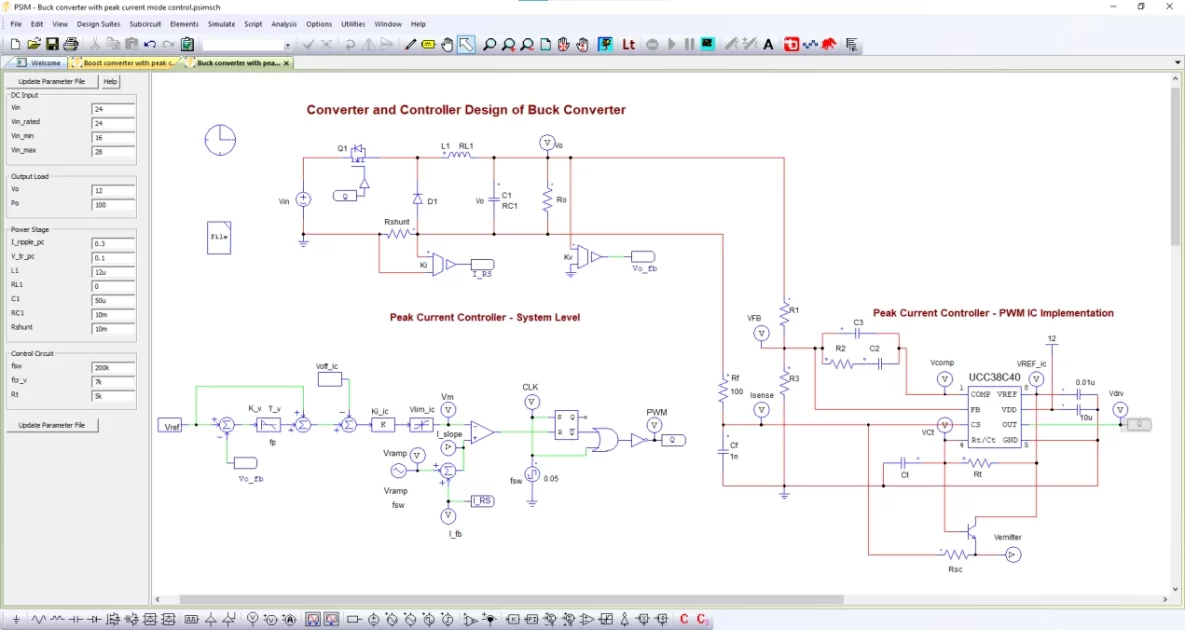Open the Simulate menu
1185x630 pixels.
point(221,24)
